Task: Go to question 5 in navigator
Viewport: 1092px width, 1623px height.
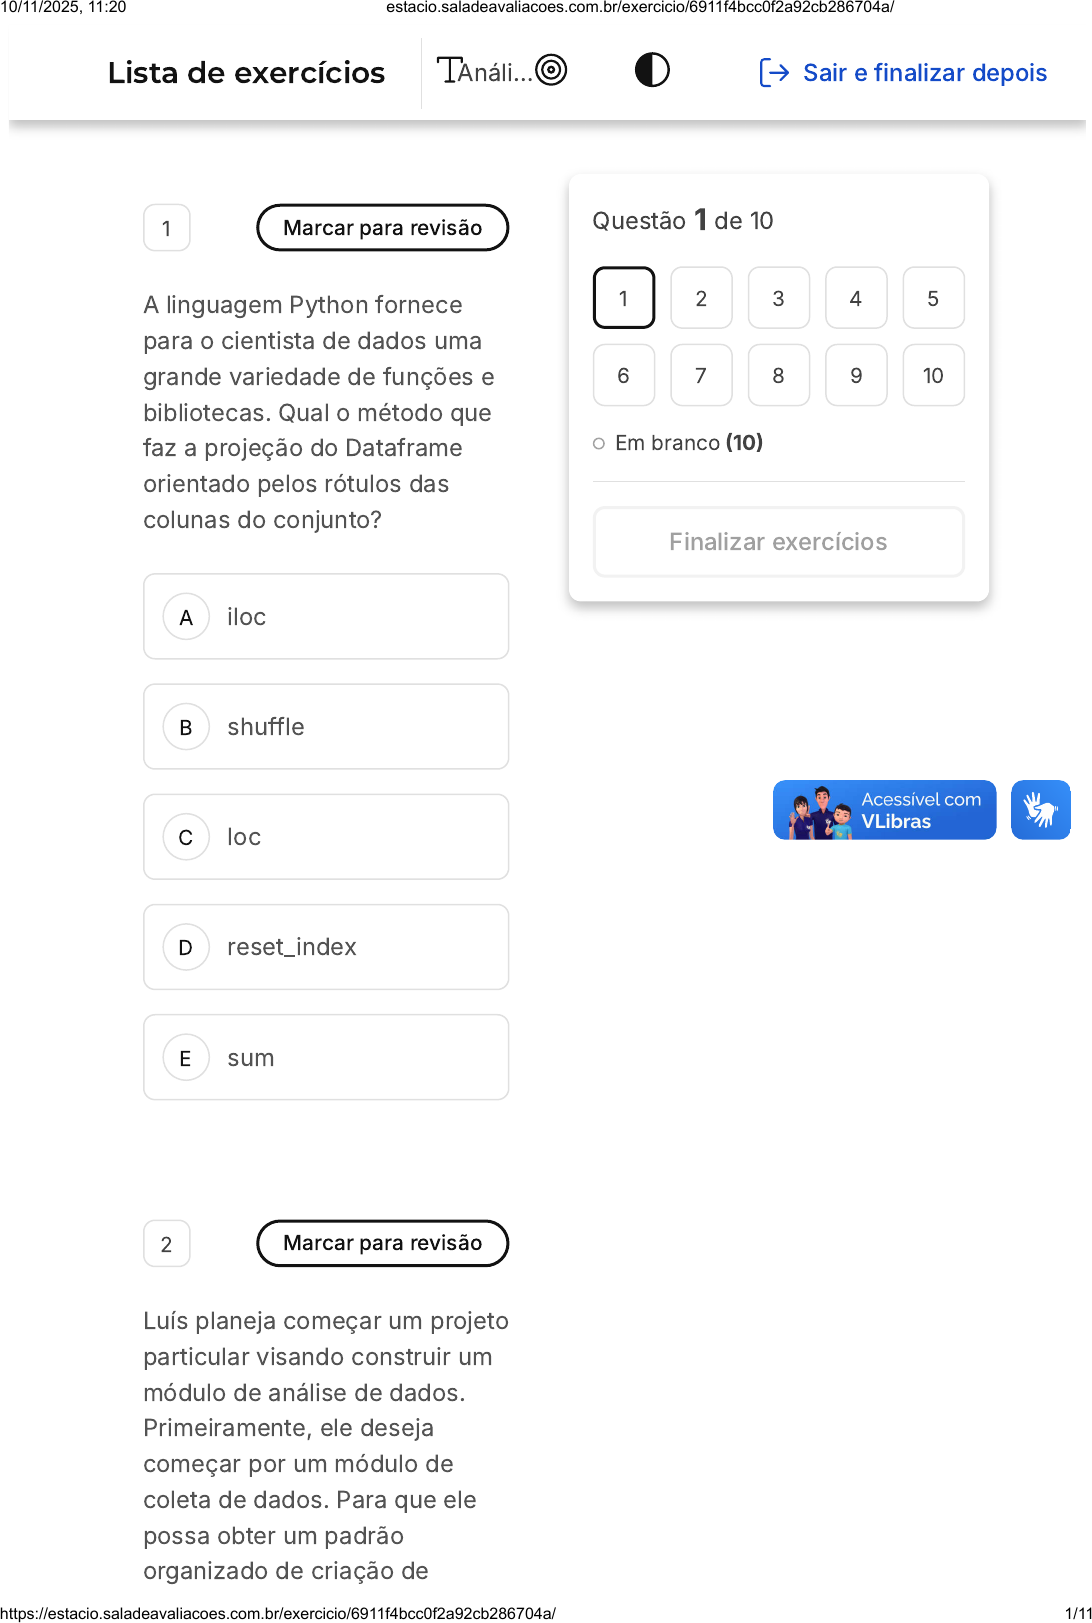Action: (933, 298)
